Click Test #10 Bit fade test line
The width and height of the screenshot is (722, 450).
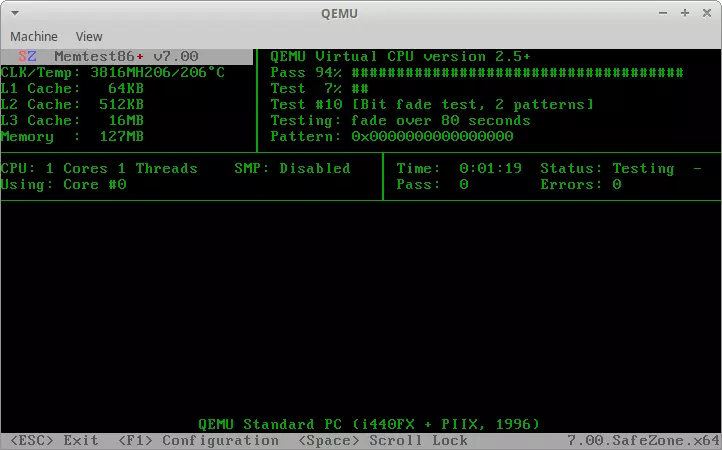pos(432,105)
